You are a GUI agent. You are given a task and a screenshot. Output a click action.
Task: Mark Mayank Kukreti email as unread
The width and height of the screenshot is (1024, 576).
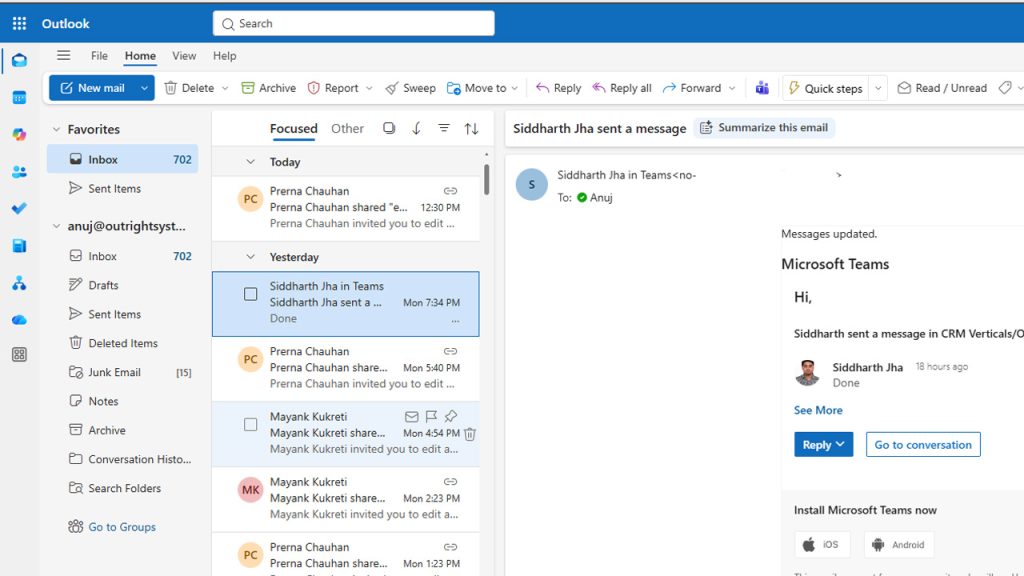tap(411, 417)
